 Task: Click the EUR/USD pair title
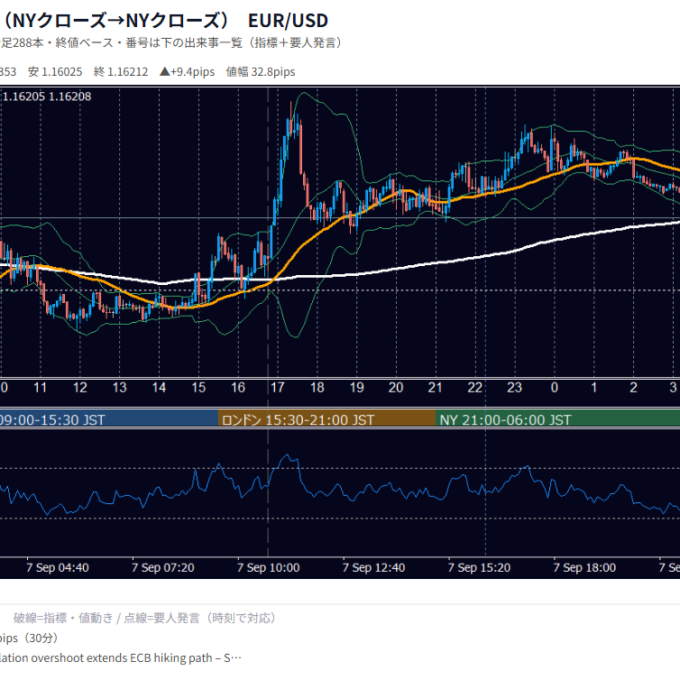click(288, 20)
